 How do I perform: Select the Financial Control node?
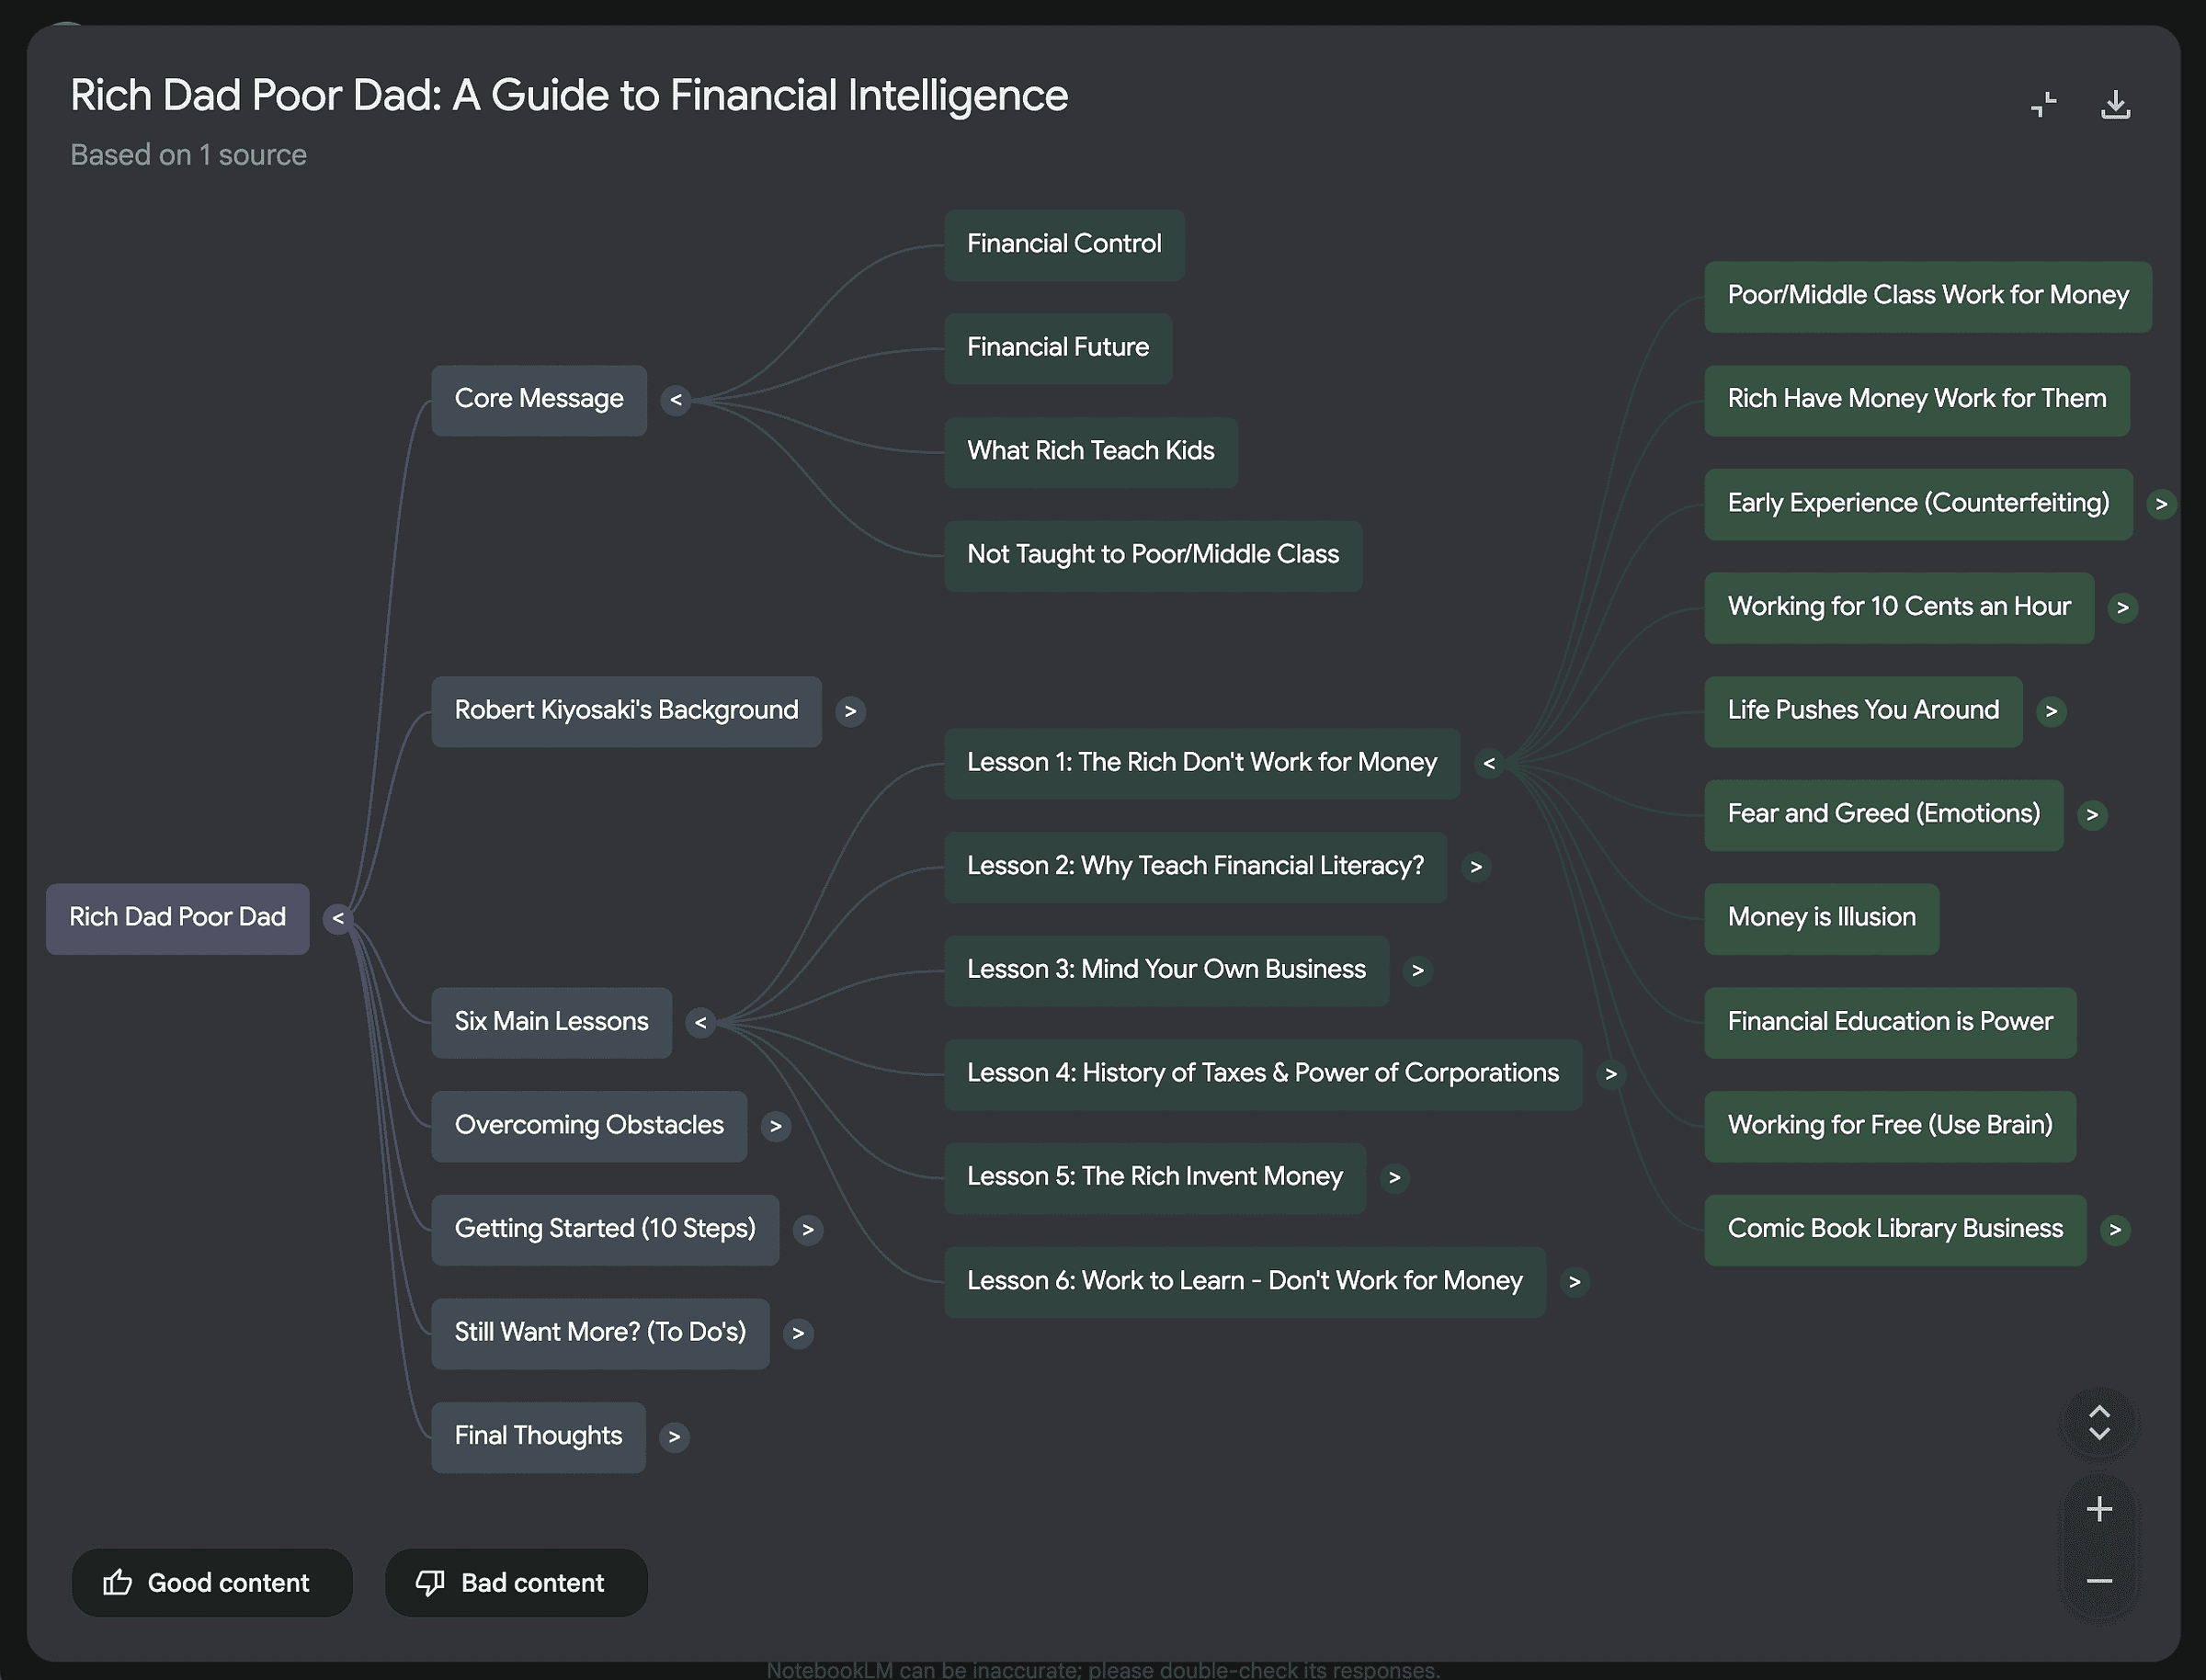coord(1063,244)
